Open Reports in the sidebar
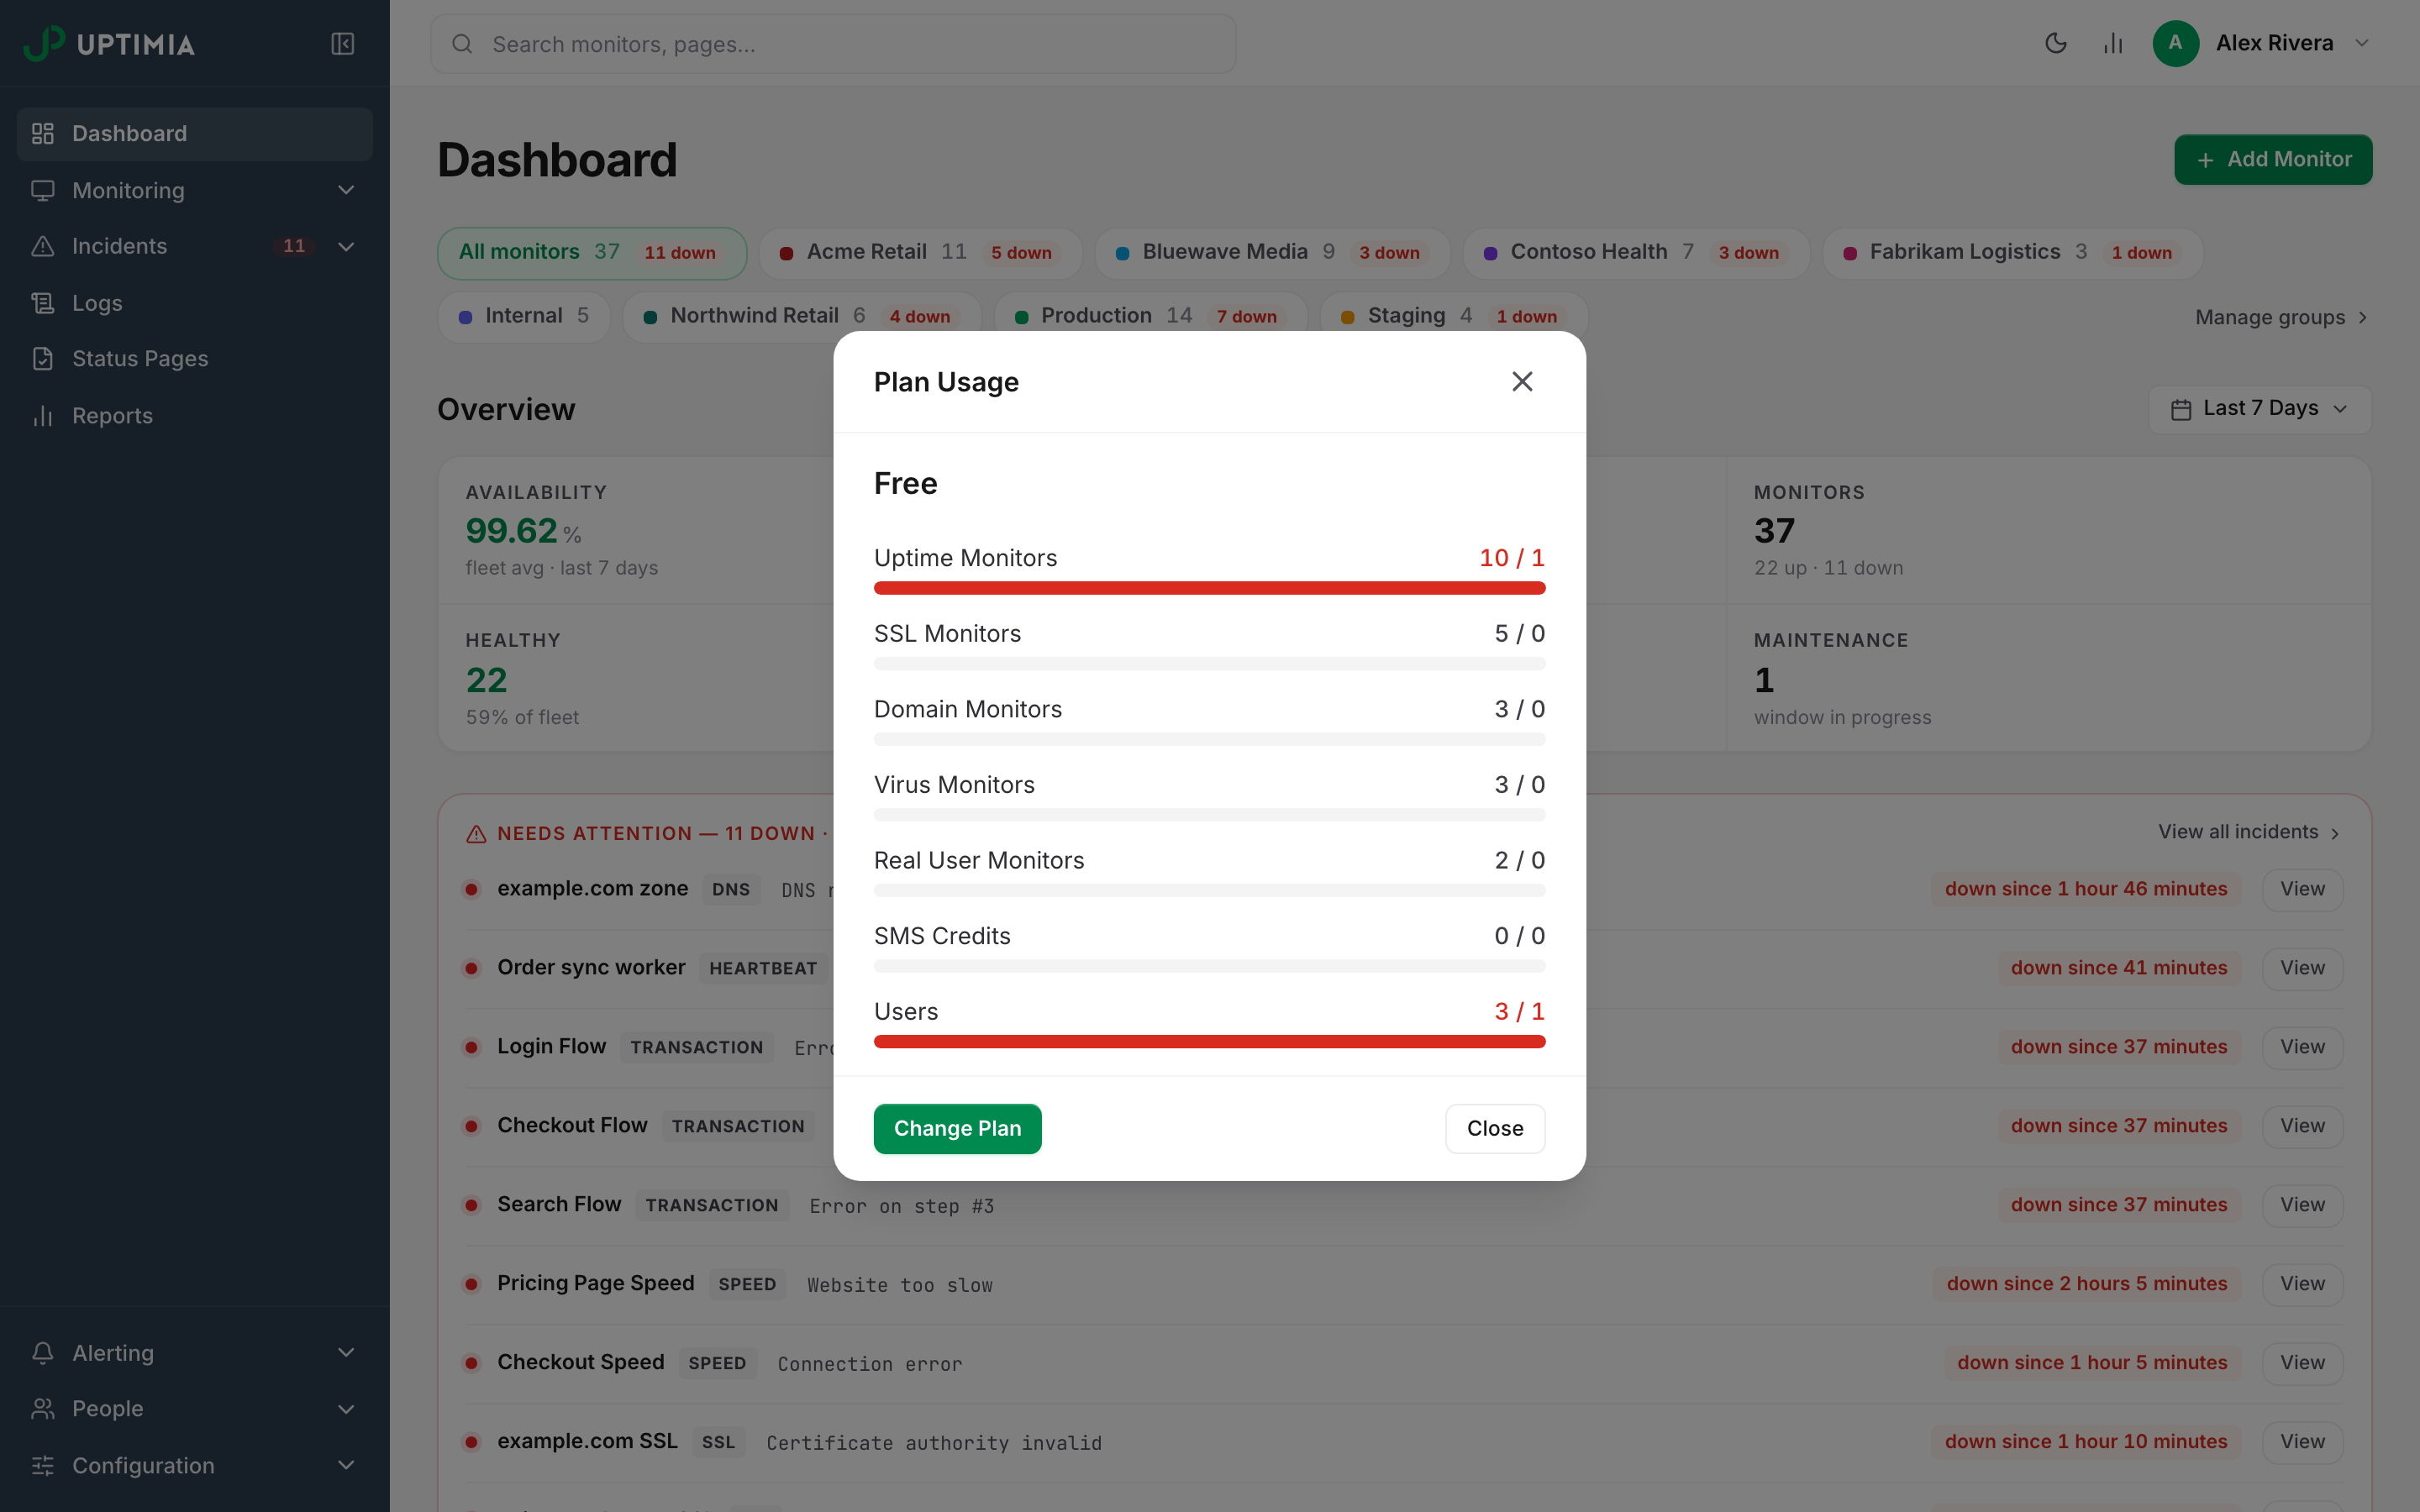 click(195, 415)
